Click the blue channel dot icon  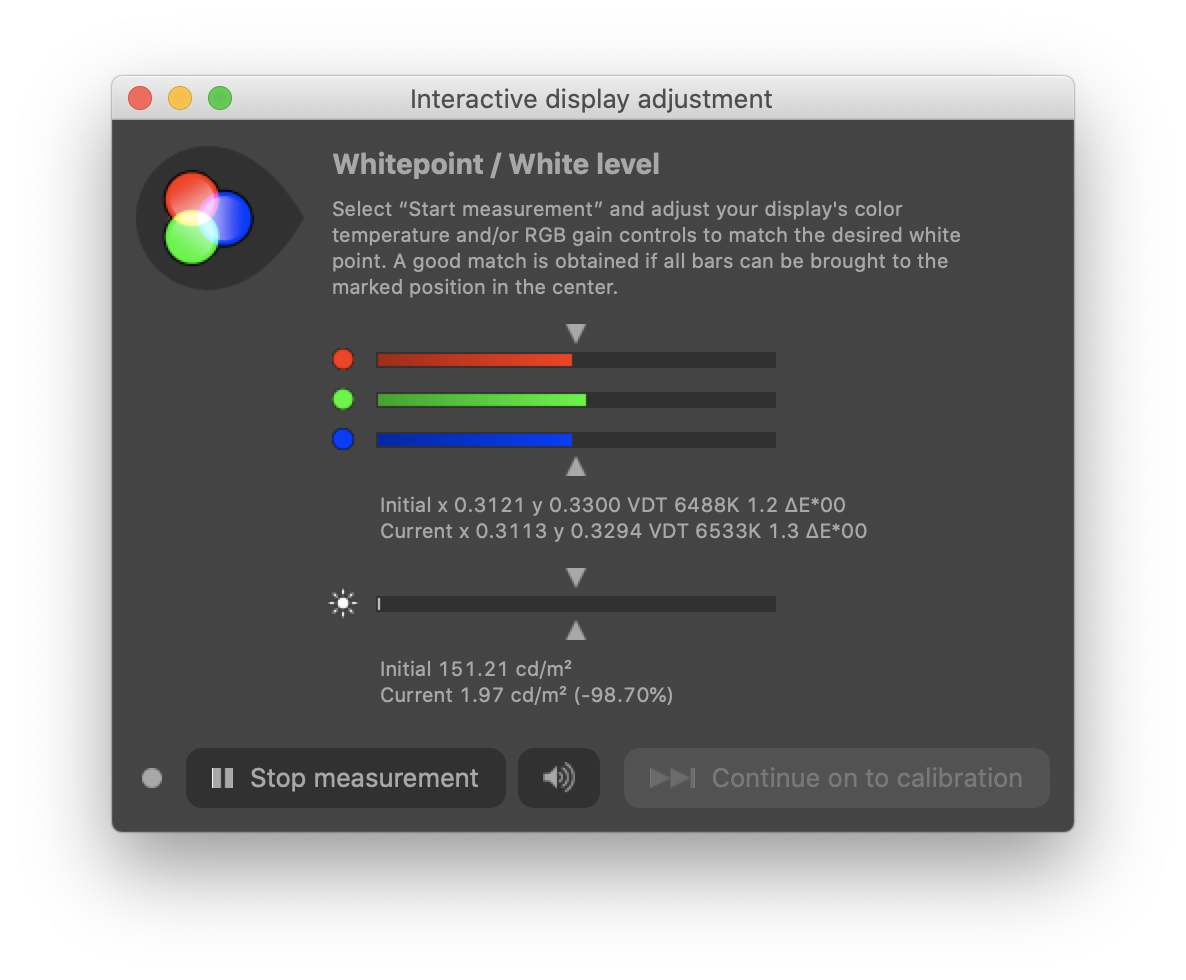[x=343, y=439]
